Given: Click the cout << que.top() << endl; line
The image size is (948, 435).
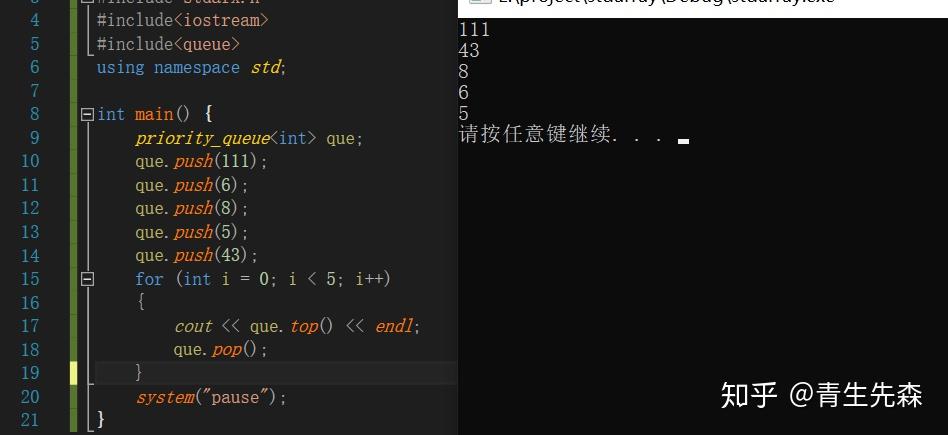Looking at the screenshot, I should click(297, 327).
